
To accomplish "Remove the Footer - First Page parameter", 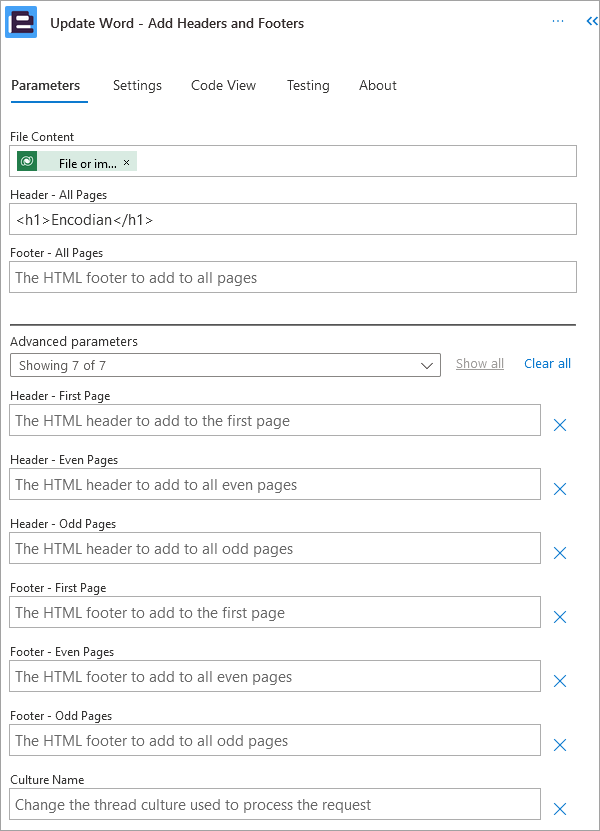I will 560,617.
